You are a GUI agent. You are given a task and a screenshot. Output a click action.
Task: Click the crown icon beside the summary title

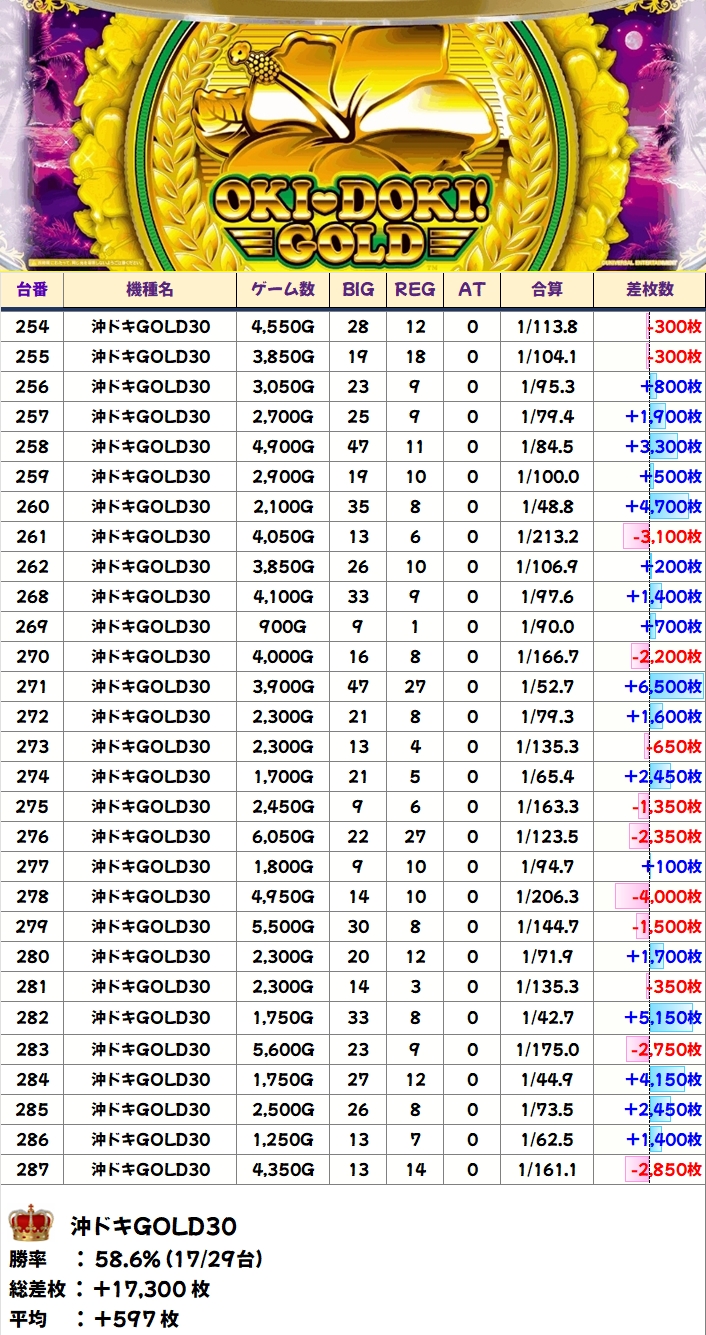click(x=30, y=1223)
